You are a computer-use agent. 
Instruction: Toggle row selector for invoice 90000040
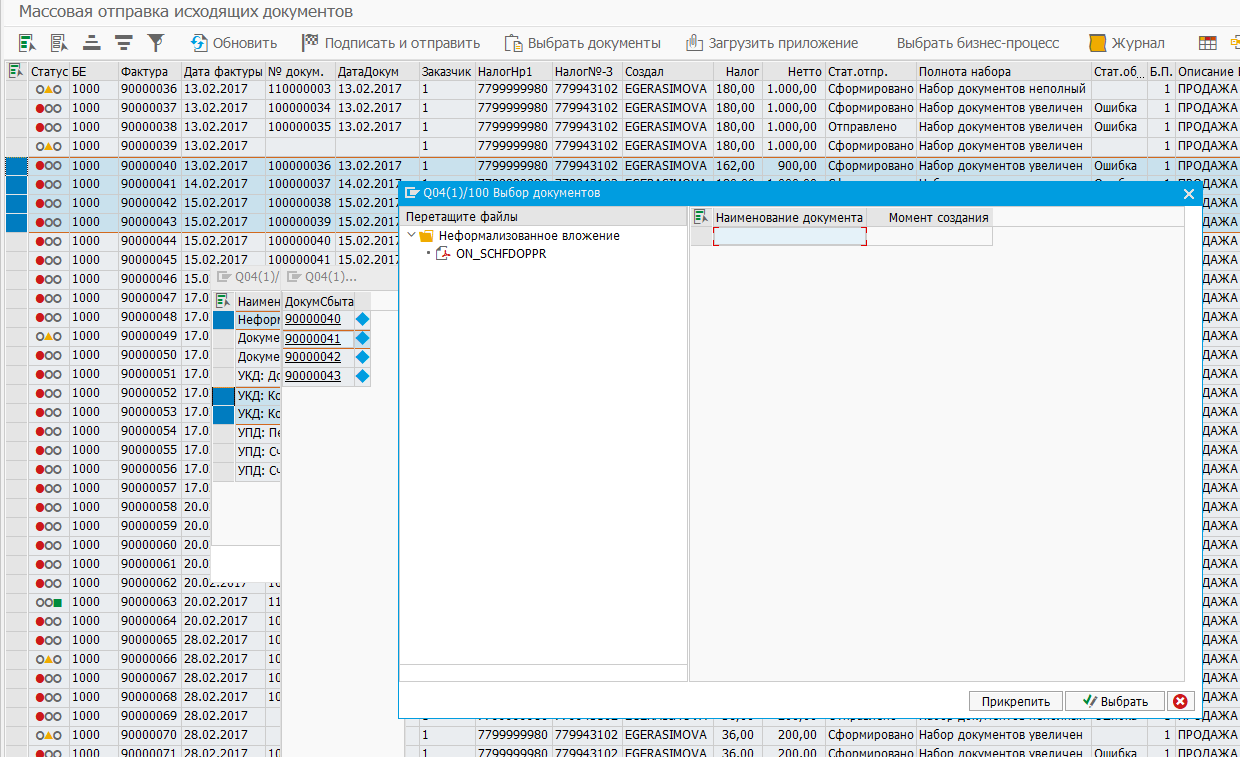(x=17, y=166)
